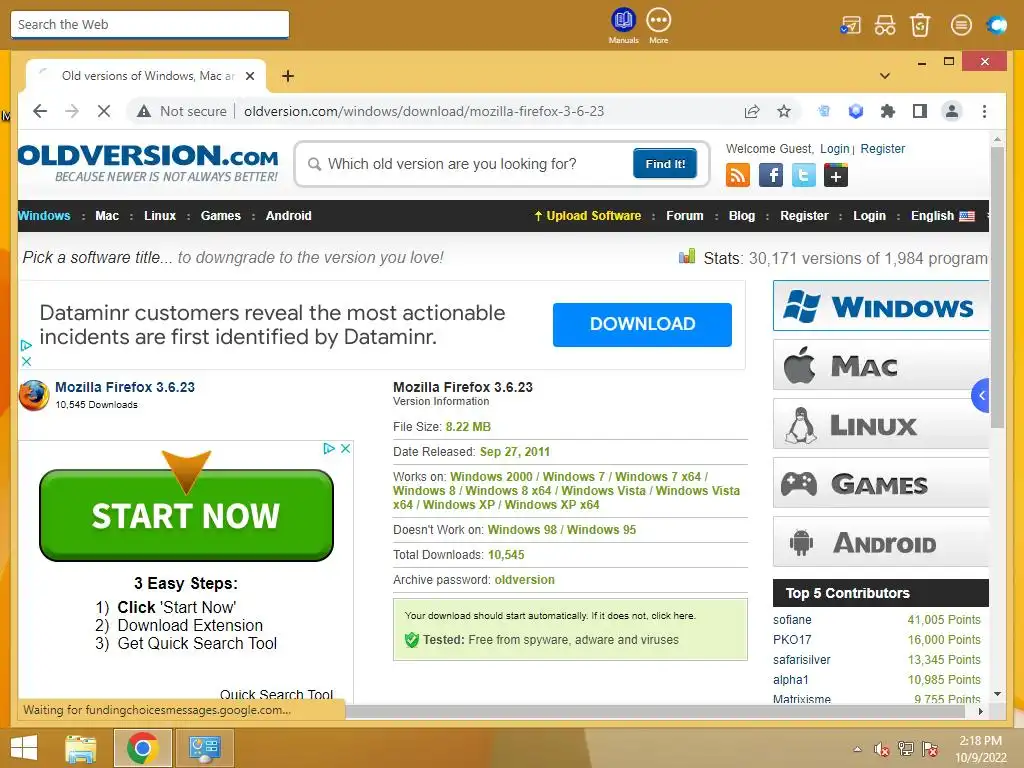Open the Extensions puzzle piece icon
Viewport: 1024px width, 768px height.
click(x=888, y=111)
